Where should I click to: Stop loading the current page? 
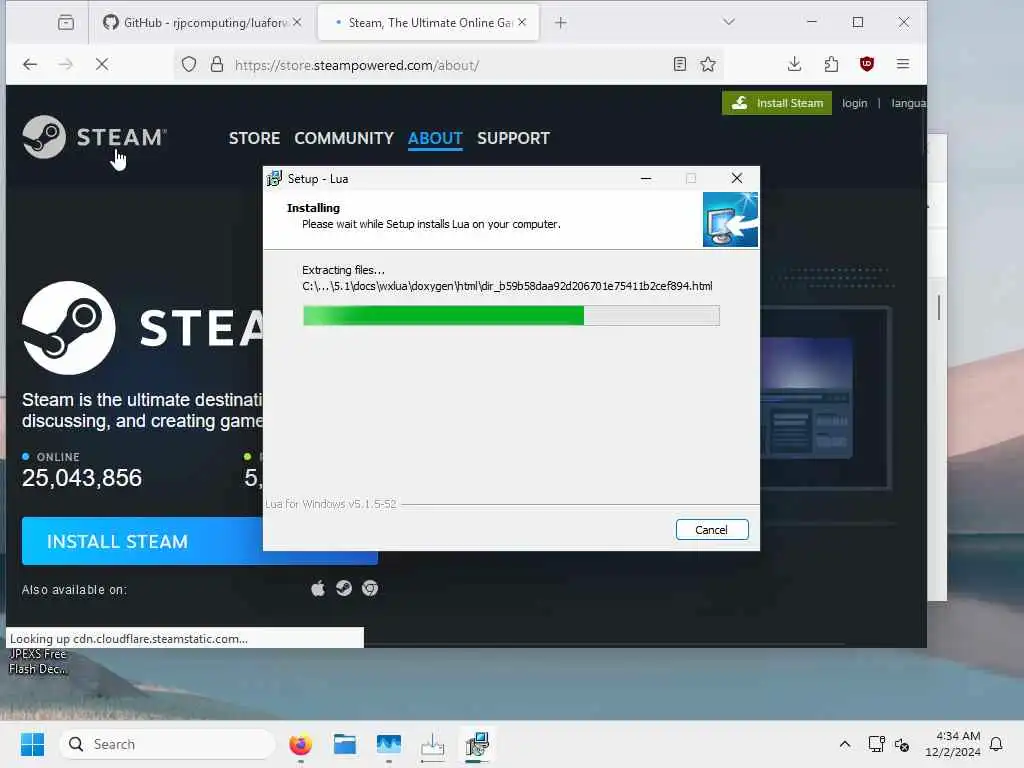102,64
